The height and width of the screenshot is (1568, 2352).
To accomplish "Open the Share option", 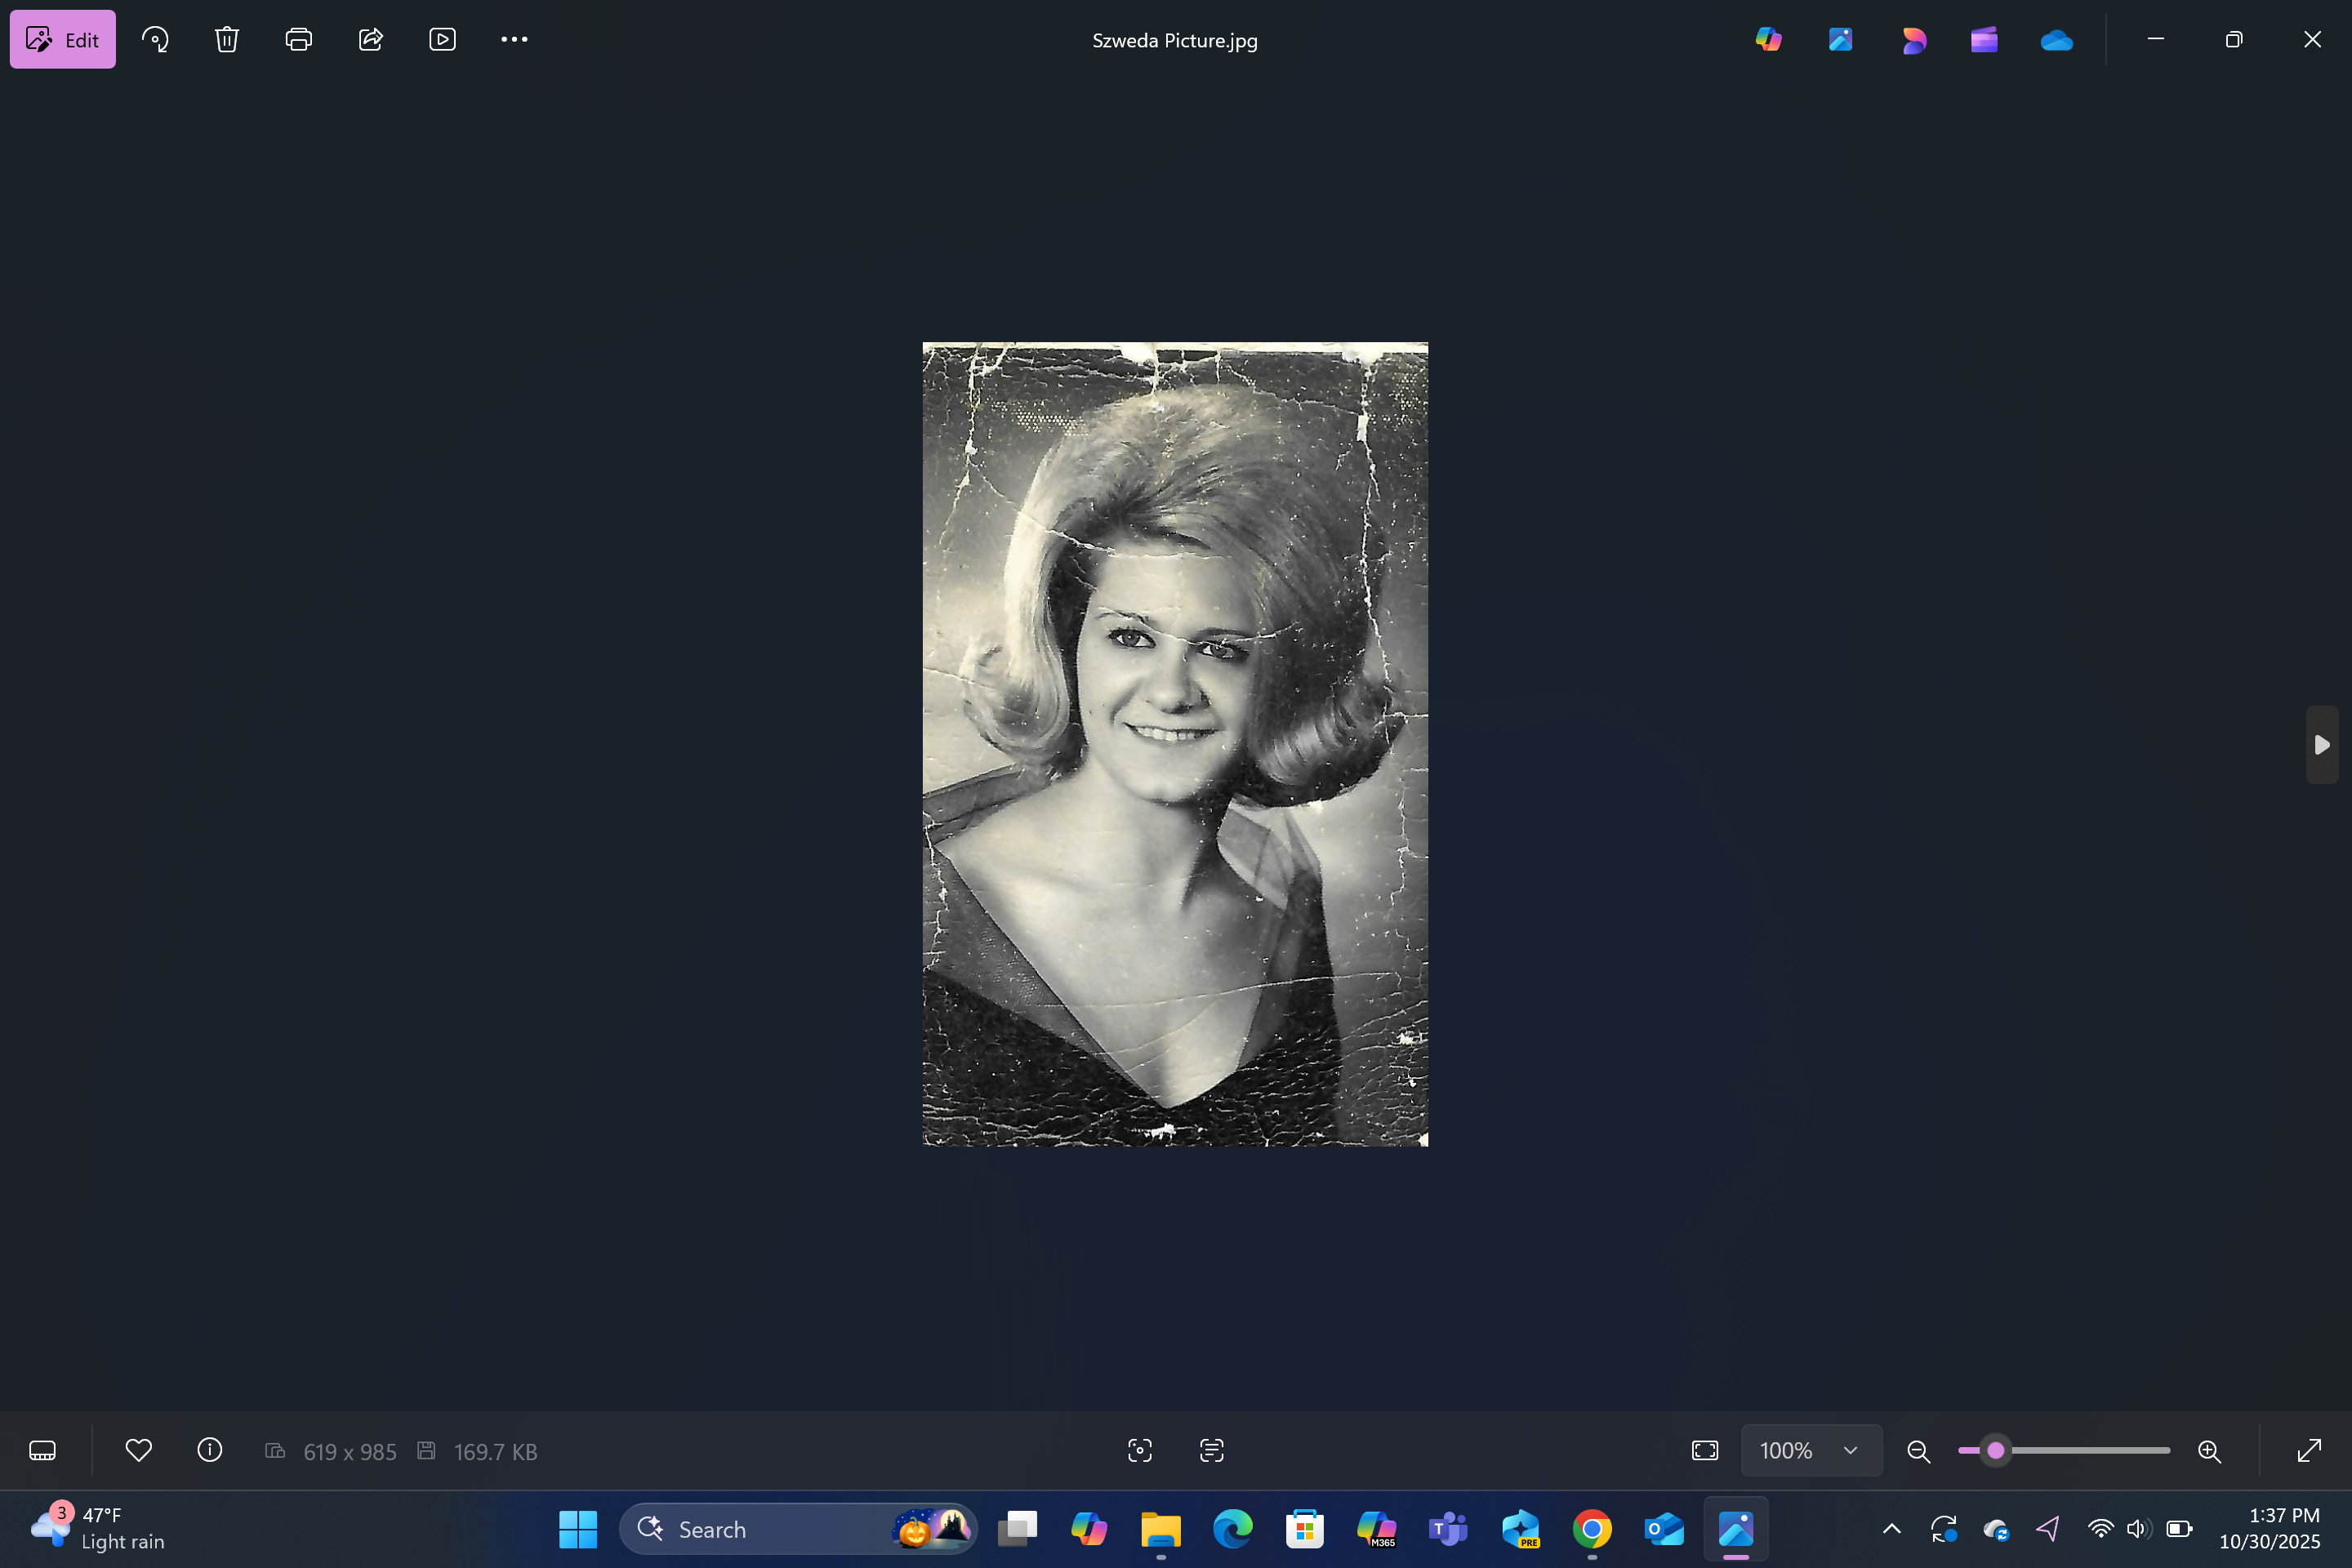I will click(371, 40).
